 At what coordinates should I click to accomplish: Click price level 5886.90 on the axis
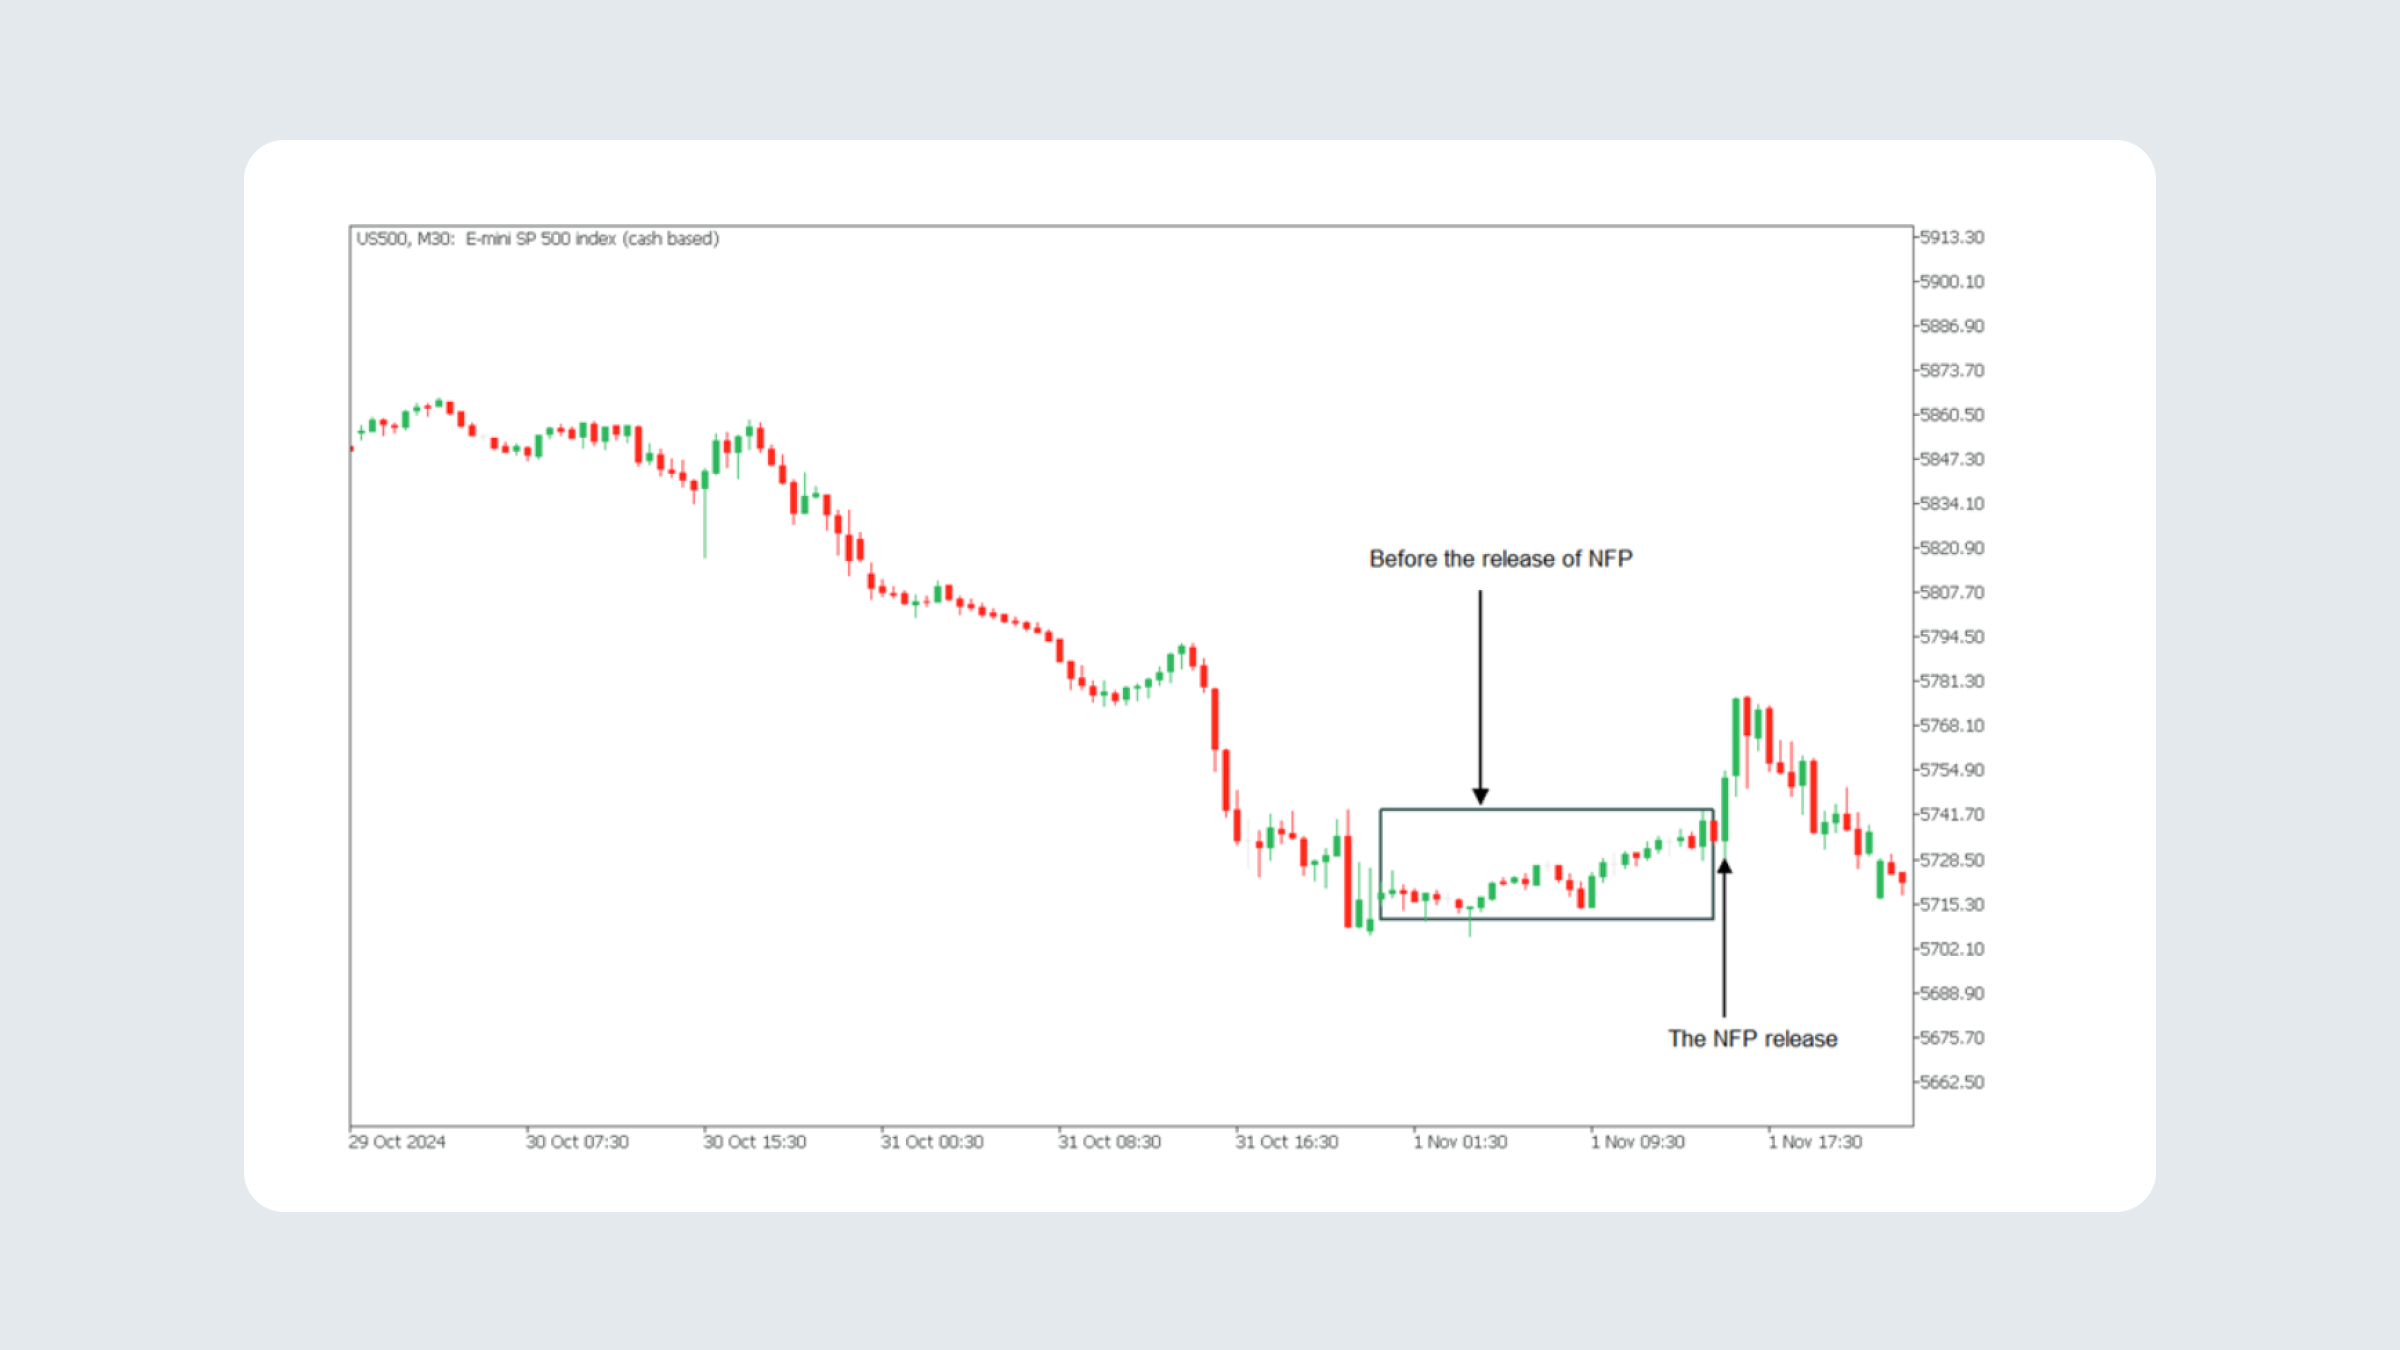(1952, 326)
